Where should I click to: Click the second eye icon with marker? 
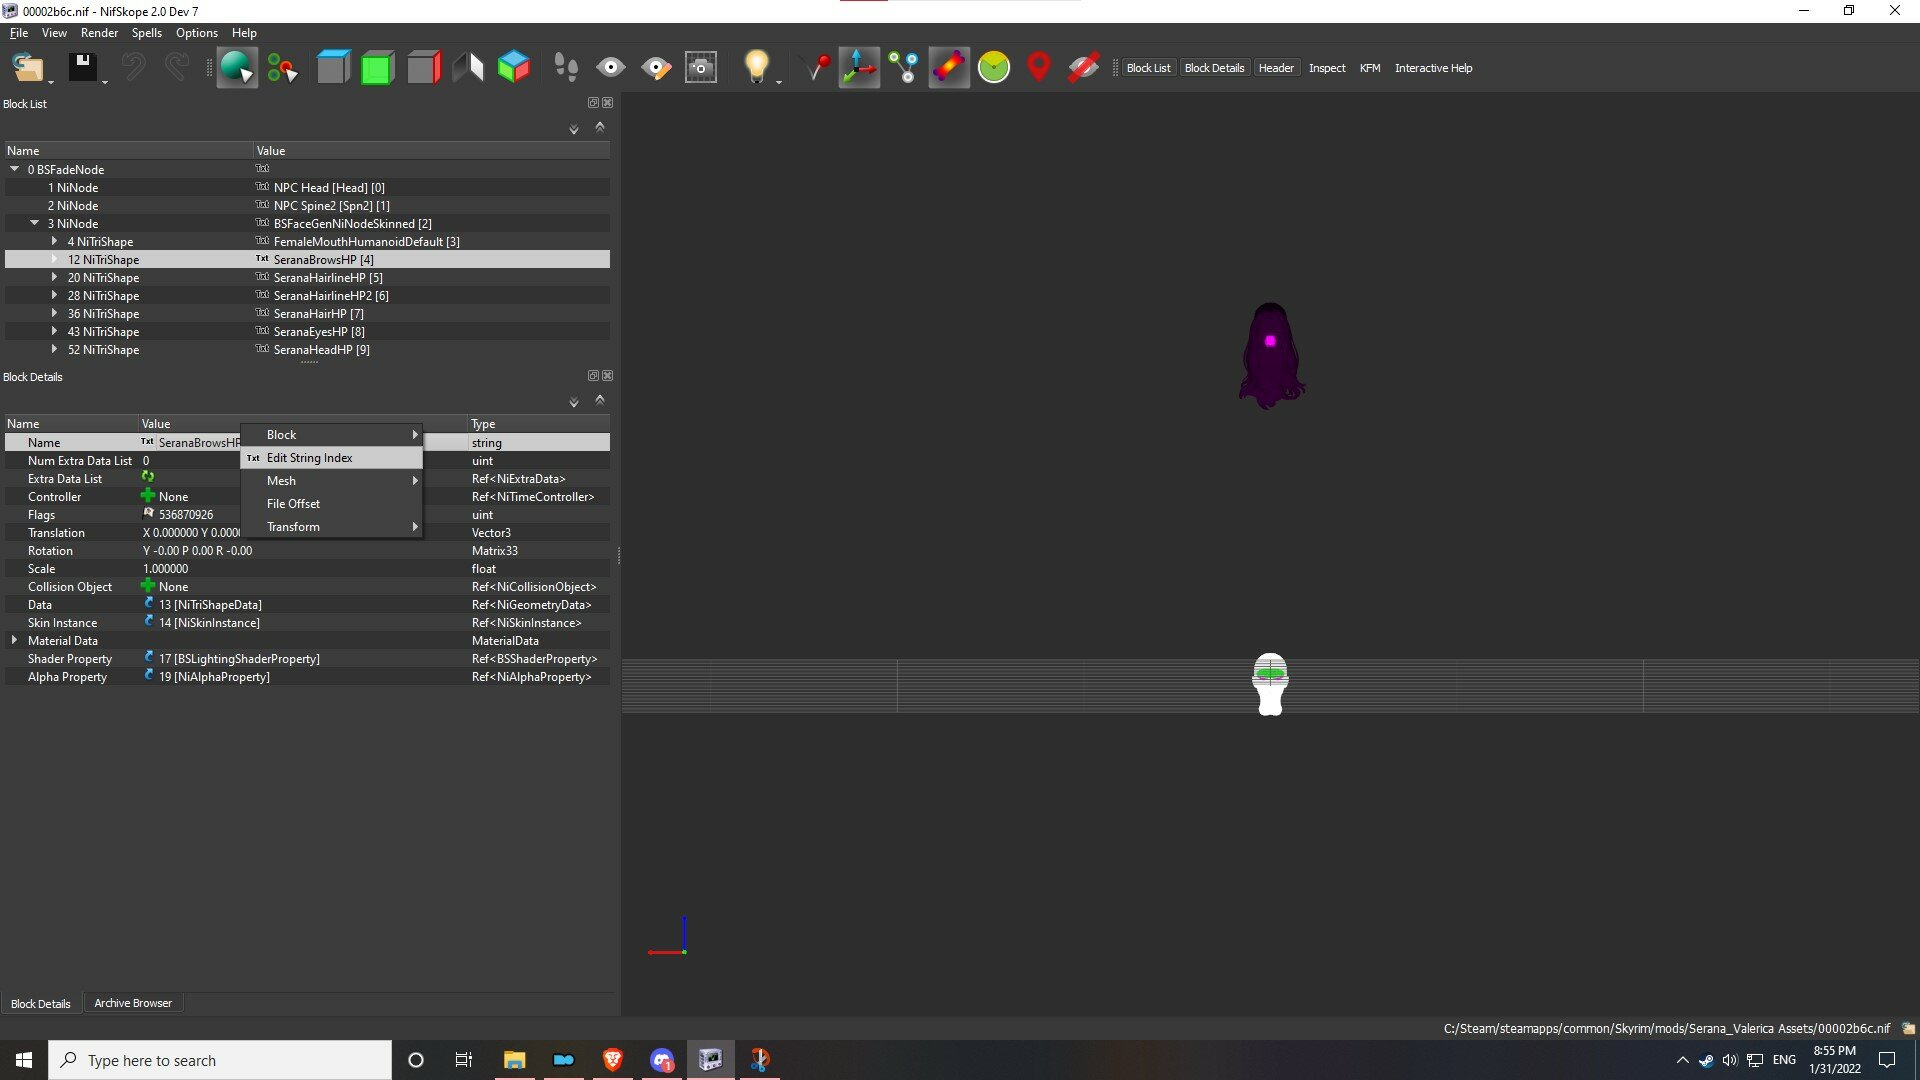pos(656,68)
